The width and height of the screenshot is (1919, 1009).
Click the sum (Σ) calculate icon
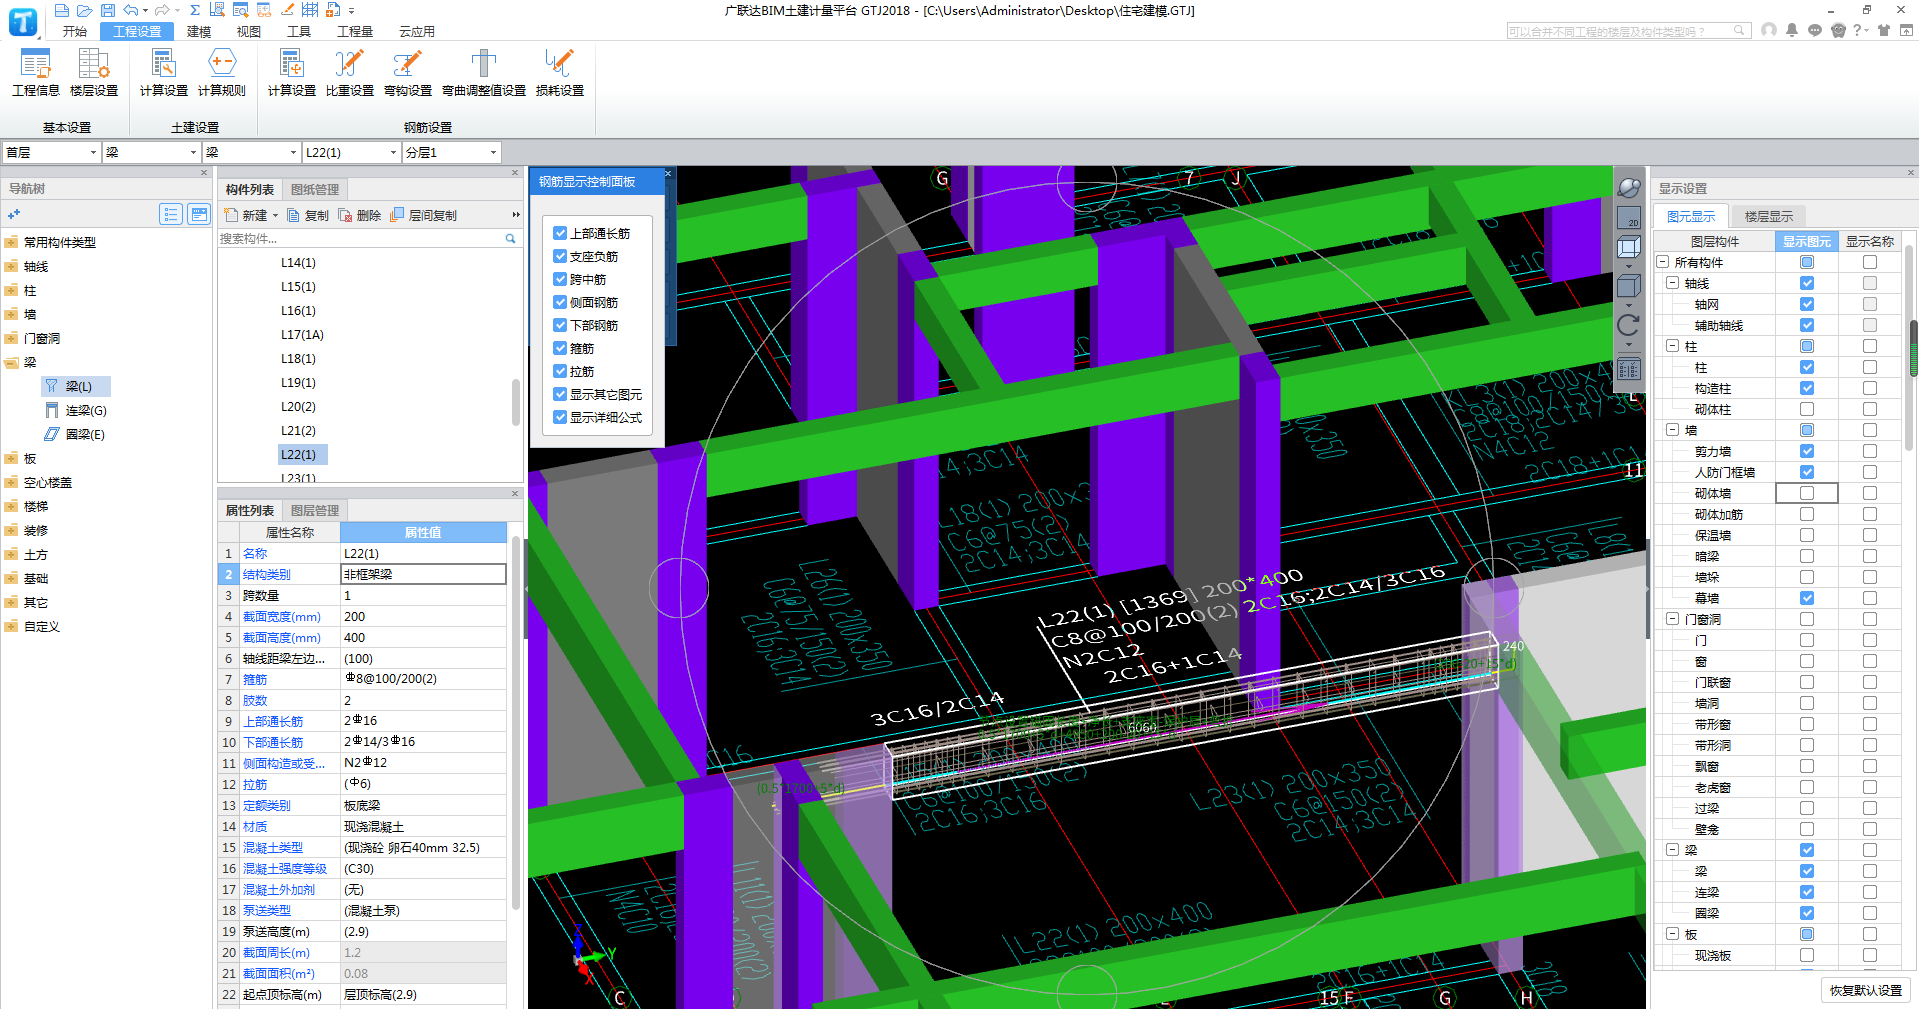[195, 10]
